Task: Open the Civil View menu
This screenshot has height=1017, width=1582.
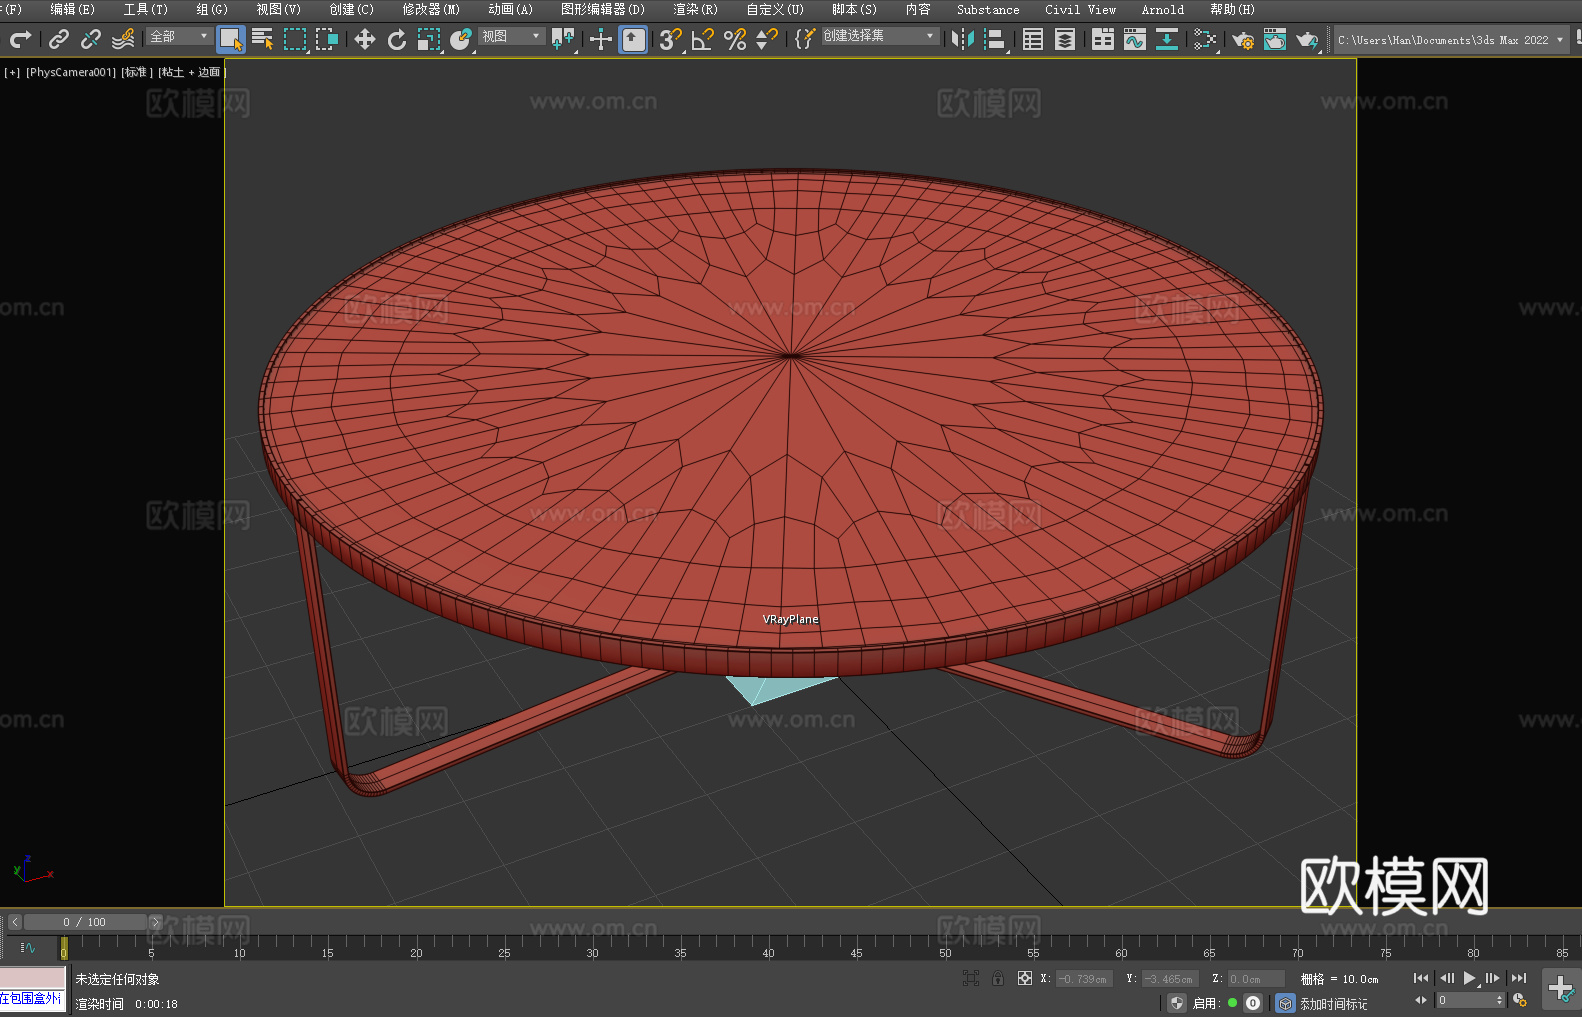Action: point(1080,9)
